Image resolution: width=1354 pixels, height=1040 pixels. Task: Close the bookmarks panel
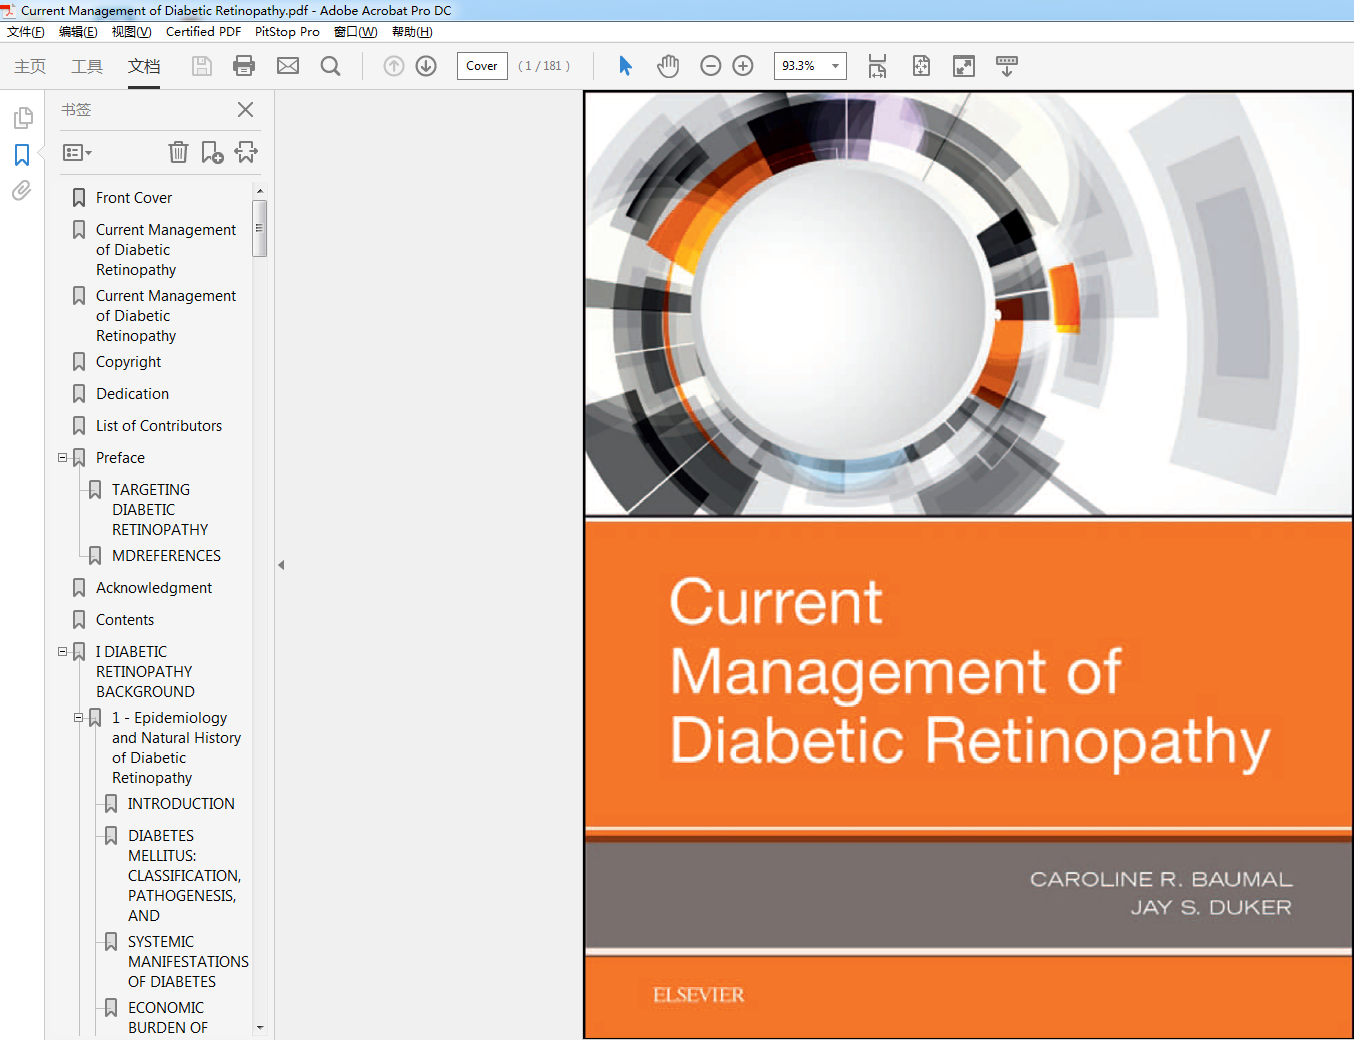[x=245, y=110]
